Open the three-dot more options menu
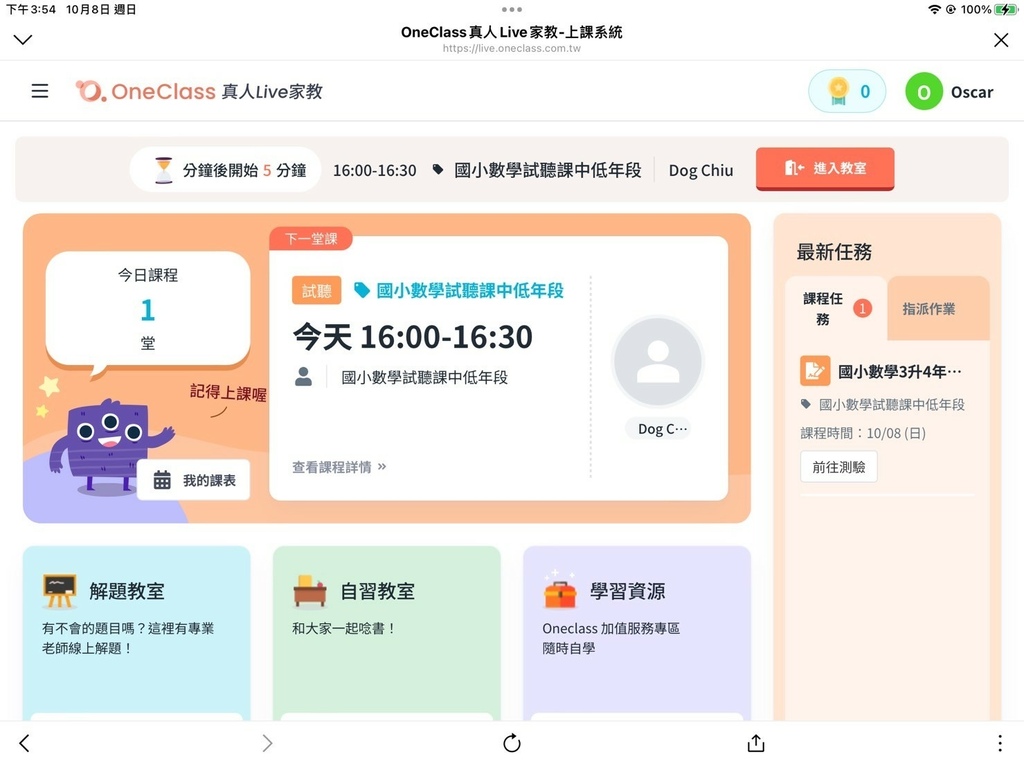Screen dimensions: 1024x768 click(1000, 743)
